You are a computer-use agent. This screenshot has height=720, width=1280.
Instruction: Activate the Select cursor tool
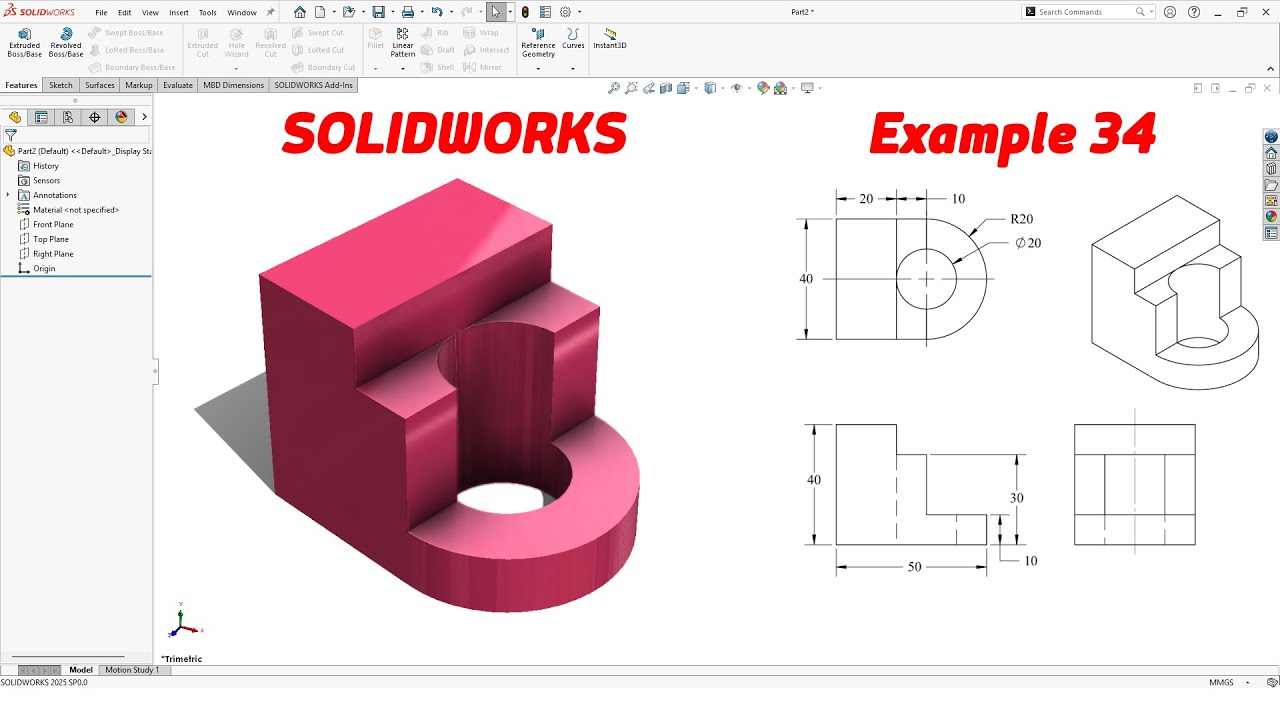tap(496, 12)
